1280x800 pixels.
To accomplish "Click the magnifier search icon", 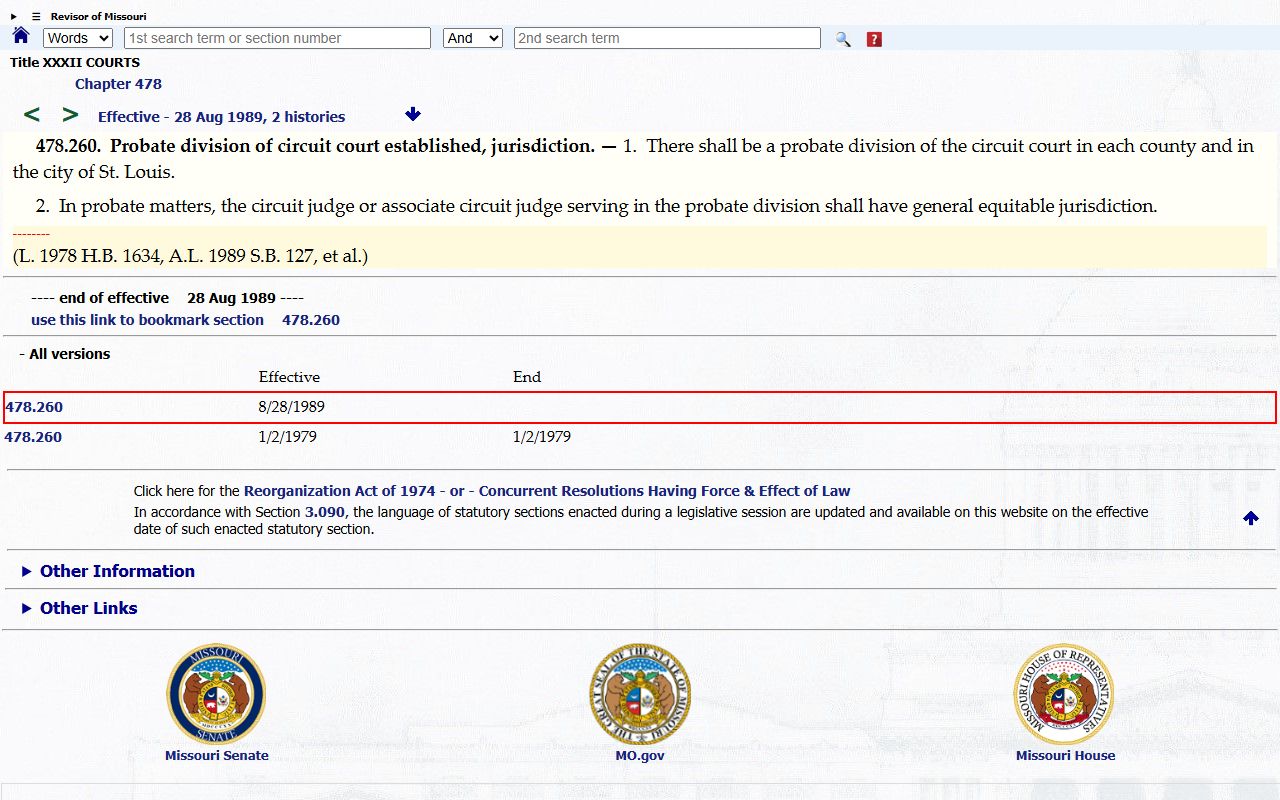I will pyautogui.click(x=843, y=39).
